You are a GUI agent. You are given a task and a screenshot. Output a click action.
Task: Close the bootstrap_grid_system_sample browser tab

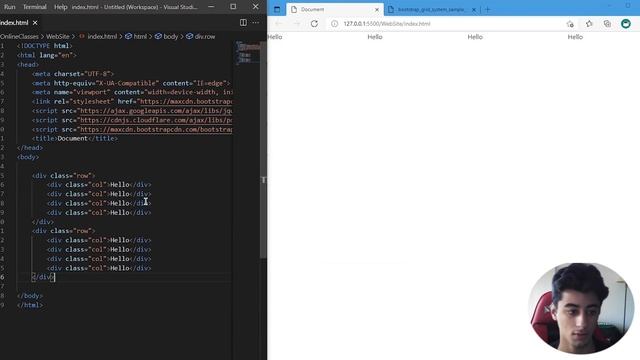click(474, 9)
